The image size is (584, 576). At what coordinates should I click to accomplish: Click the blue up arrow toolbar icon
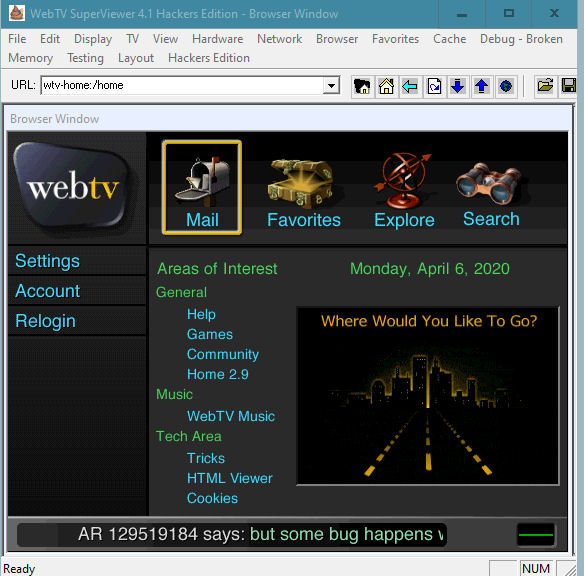click(482, 86)
